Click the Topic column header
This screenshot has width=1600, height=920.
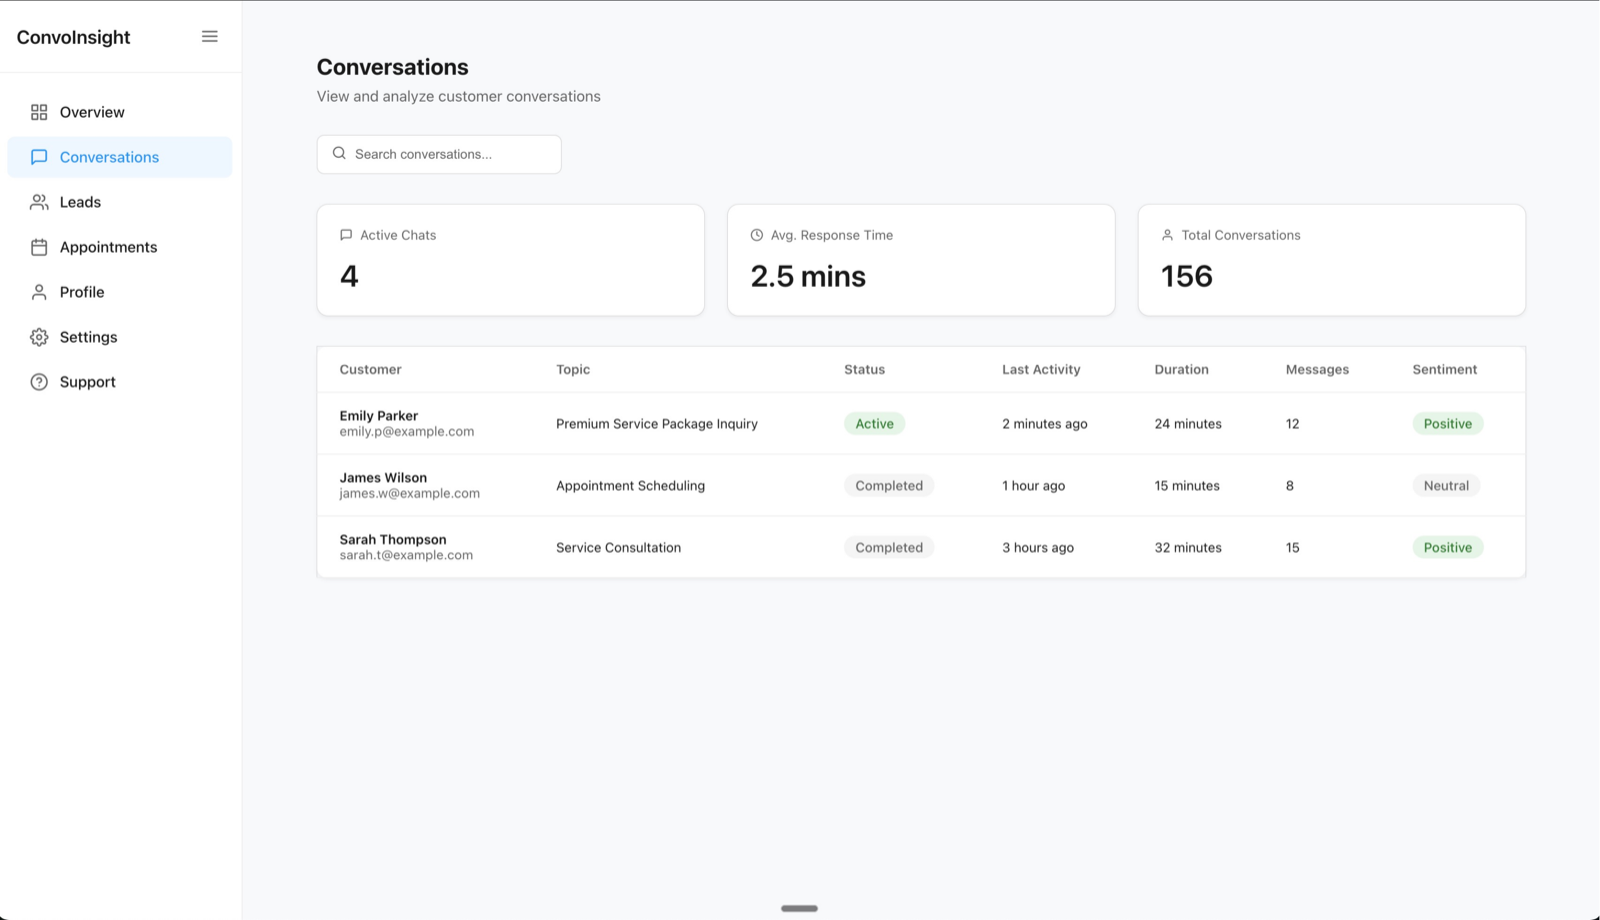[x=573, y=369]
